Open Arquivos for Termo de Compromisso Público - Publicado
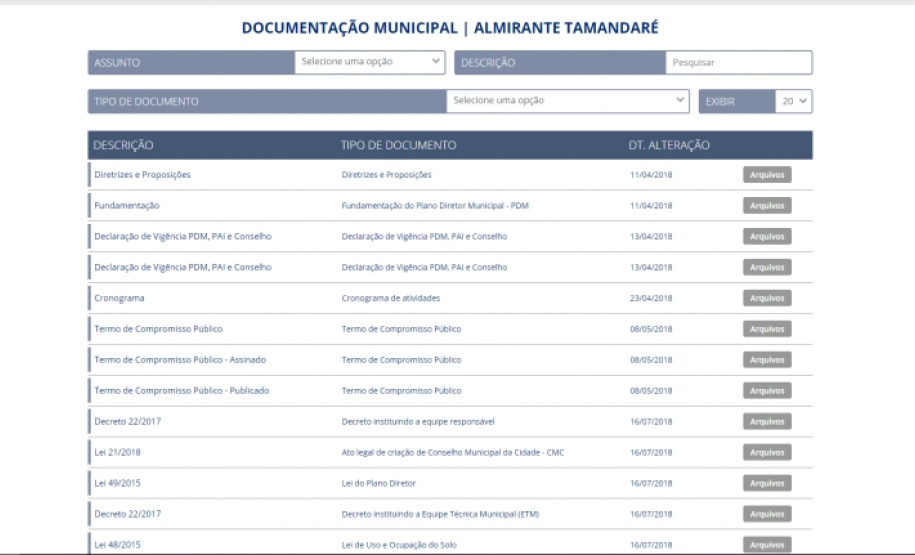 click(x=767, y=391)
